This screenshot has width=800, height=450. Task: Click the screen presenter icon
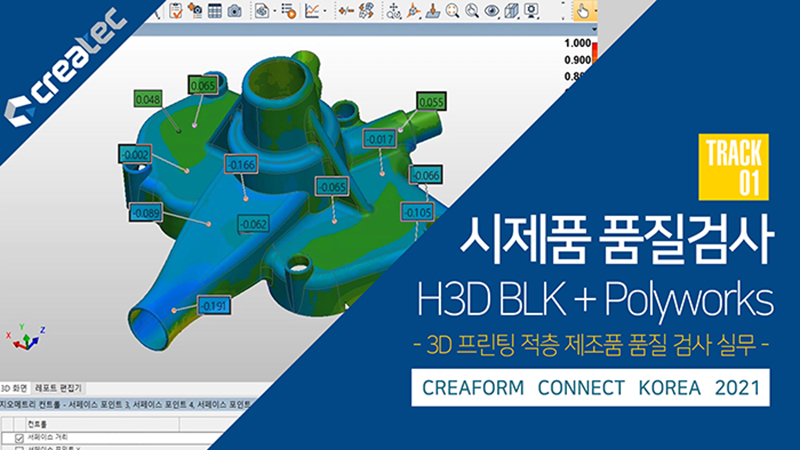pos(531,11)
